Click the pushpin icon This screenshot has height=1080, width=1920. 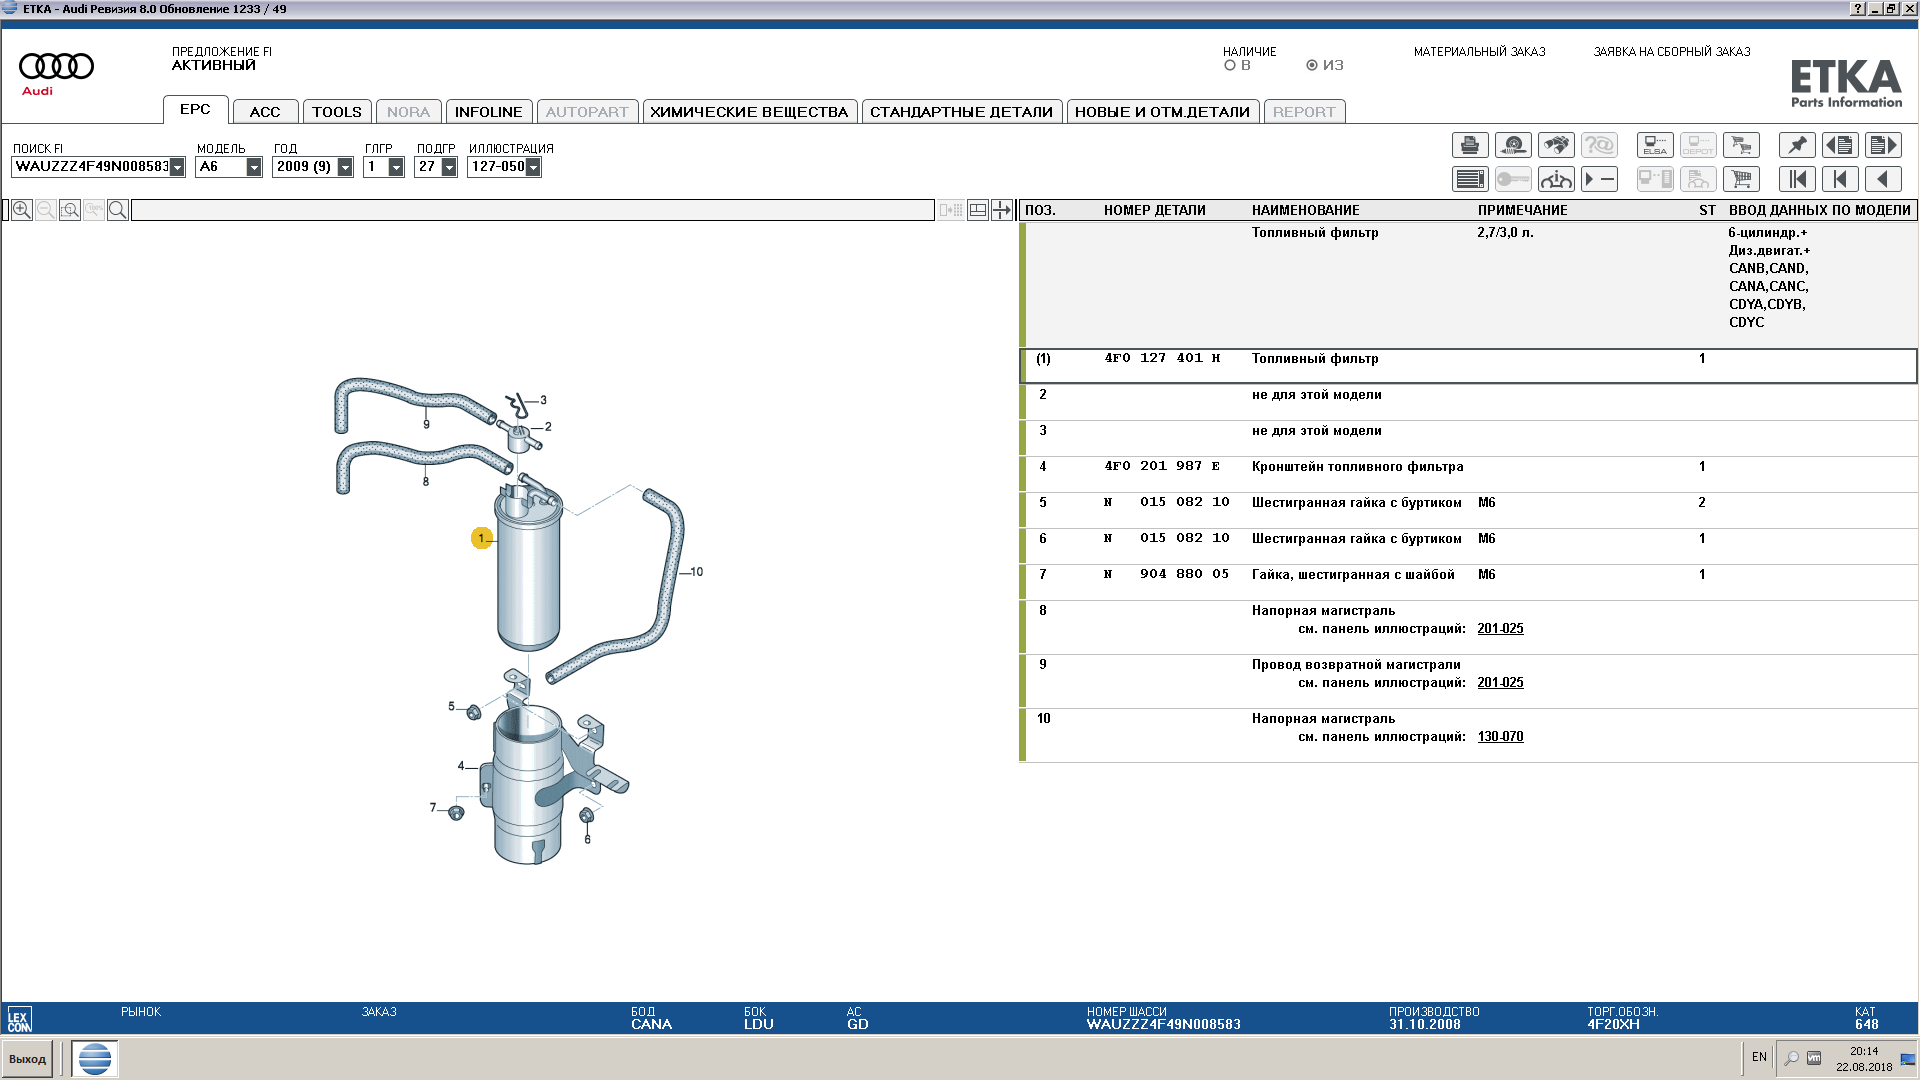coord(1797,146)
